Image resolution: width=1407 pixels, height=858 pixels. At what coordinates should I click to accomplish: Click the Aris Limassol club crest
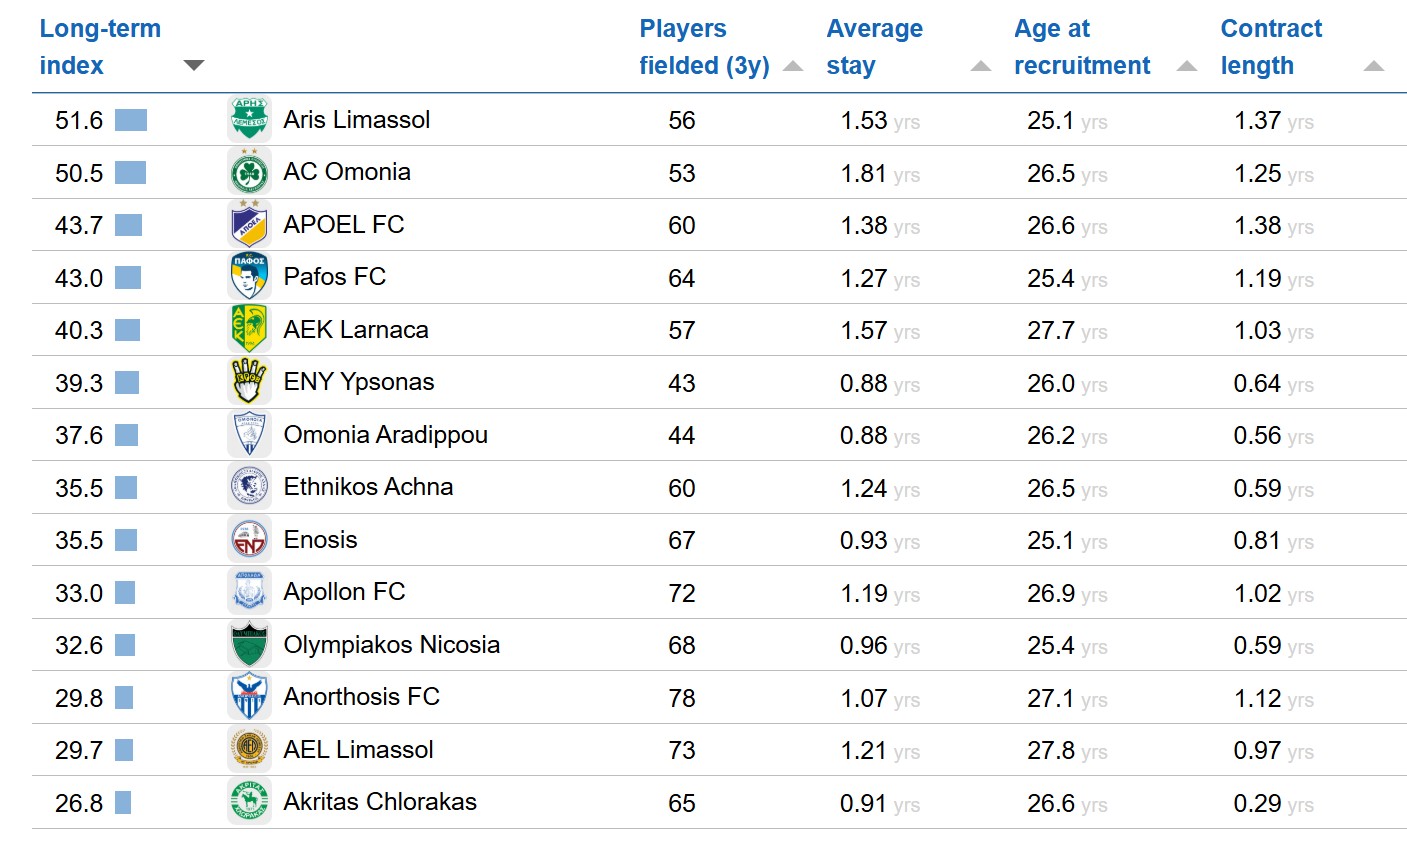pos(249,120)
